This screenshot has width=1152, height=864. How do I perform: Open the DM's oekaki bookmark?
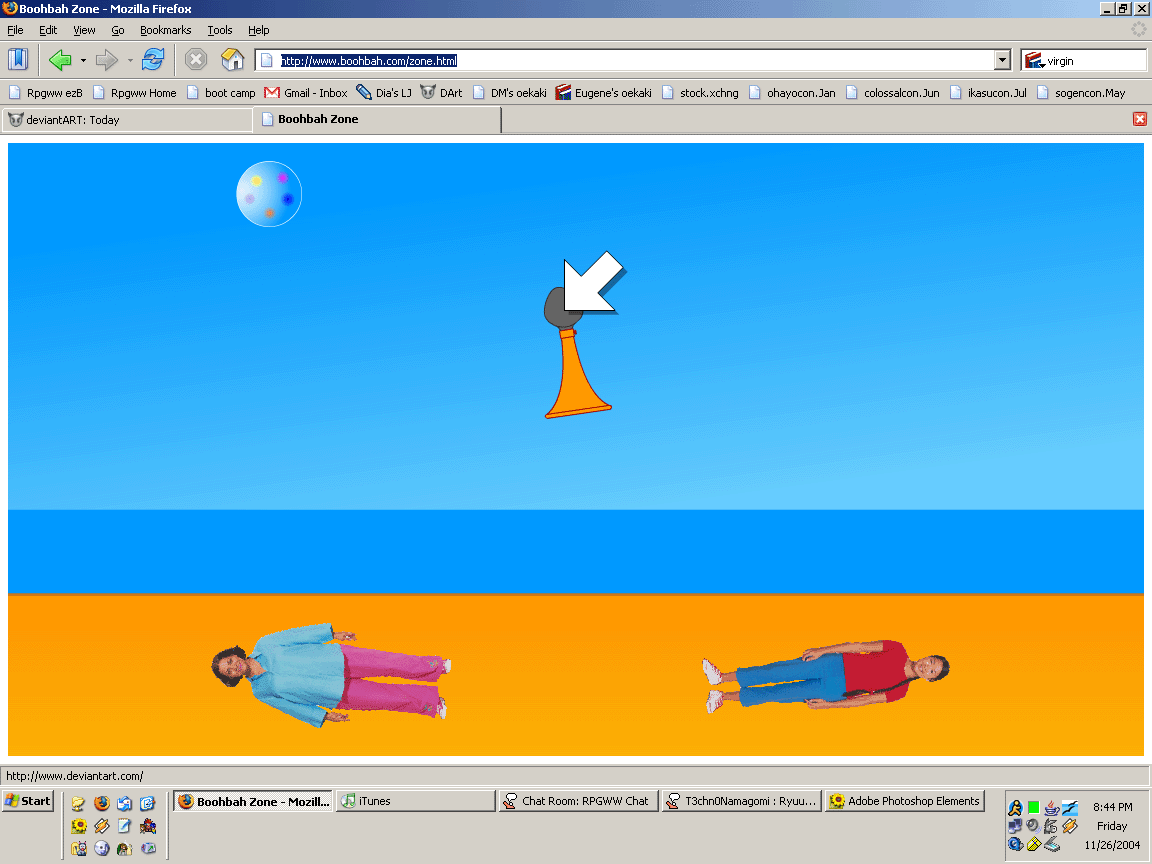click(x=510, y=93)
